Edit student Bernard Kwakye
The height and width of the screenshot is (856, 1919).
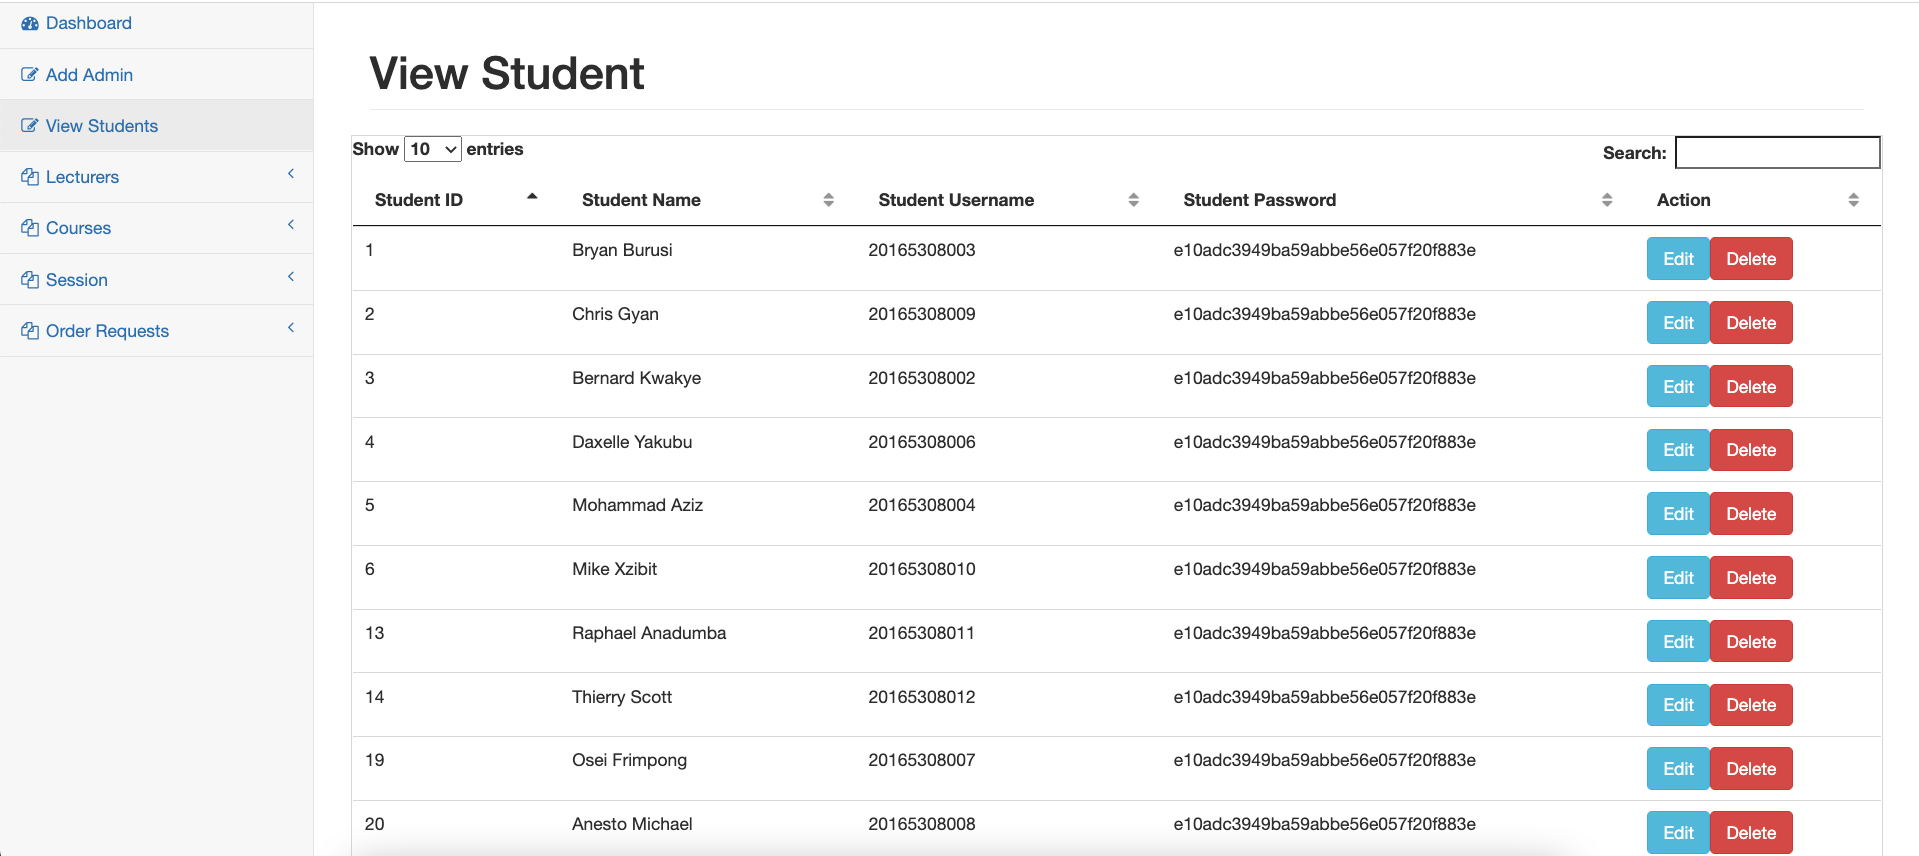1678,387
